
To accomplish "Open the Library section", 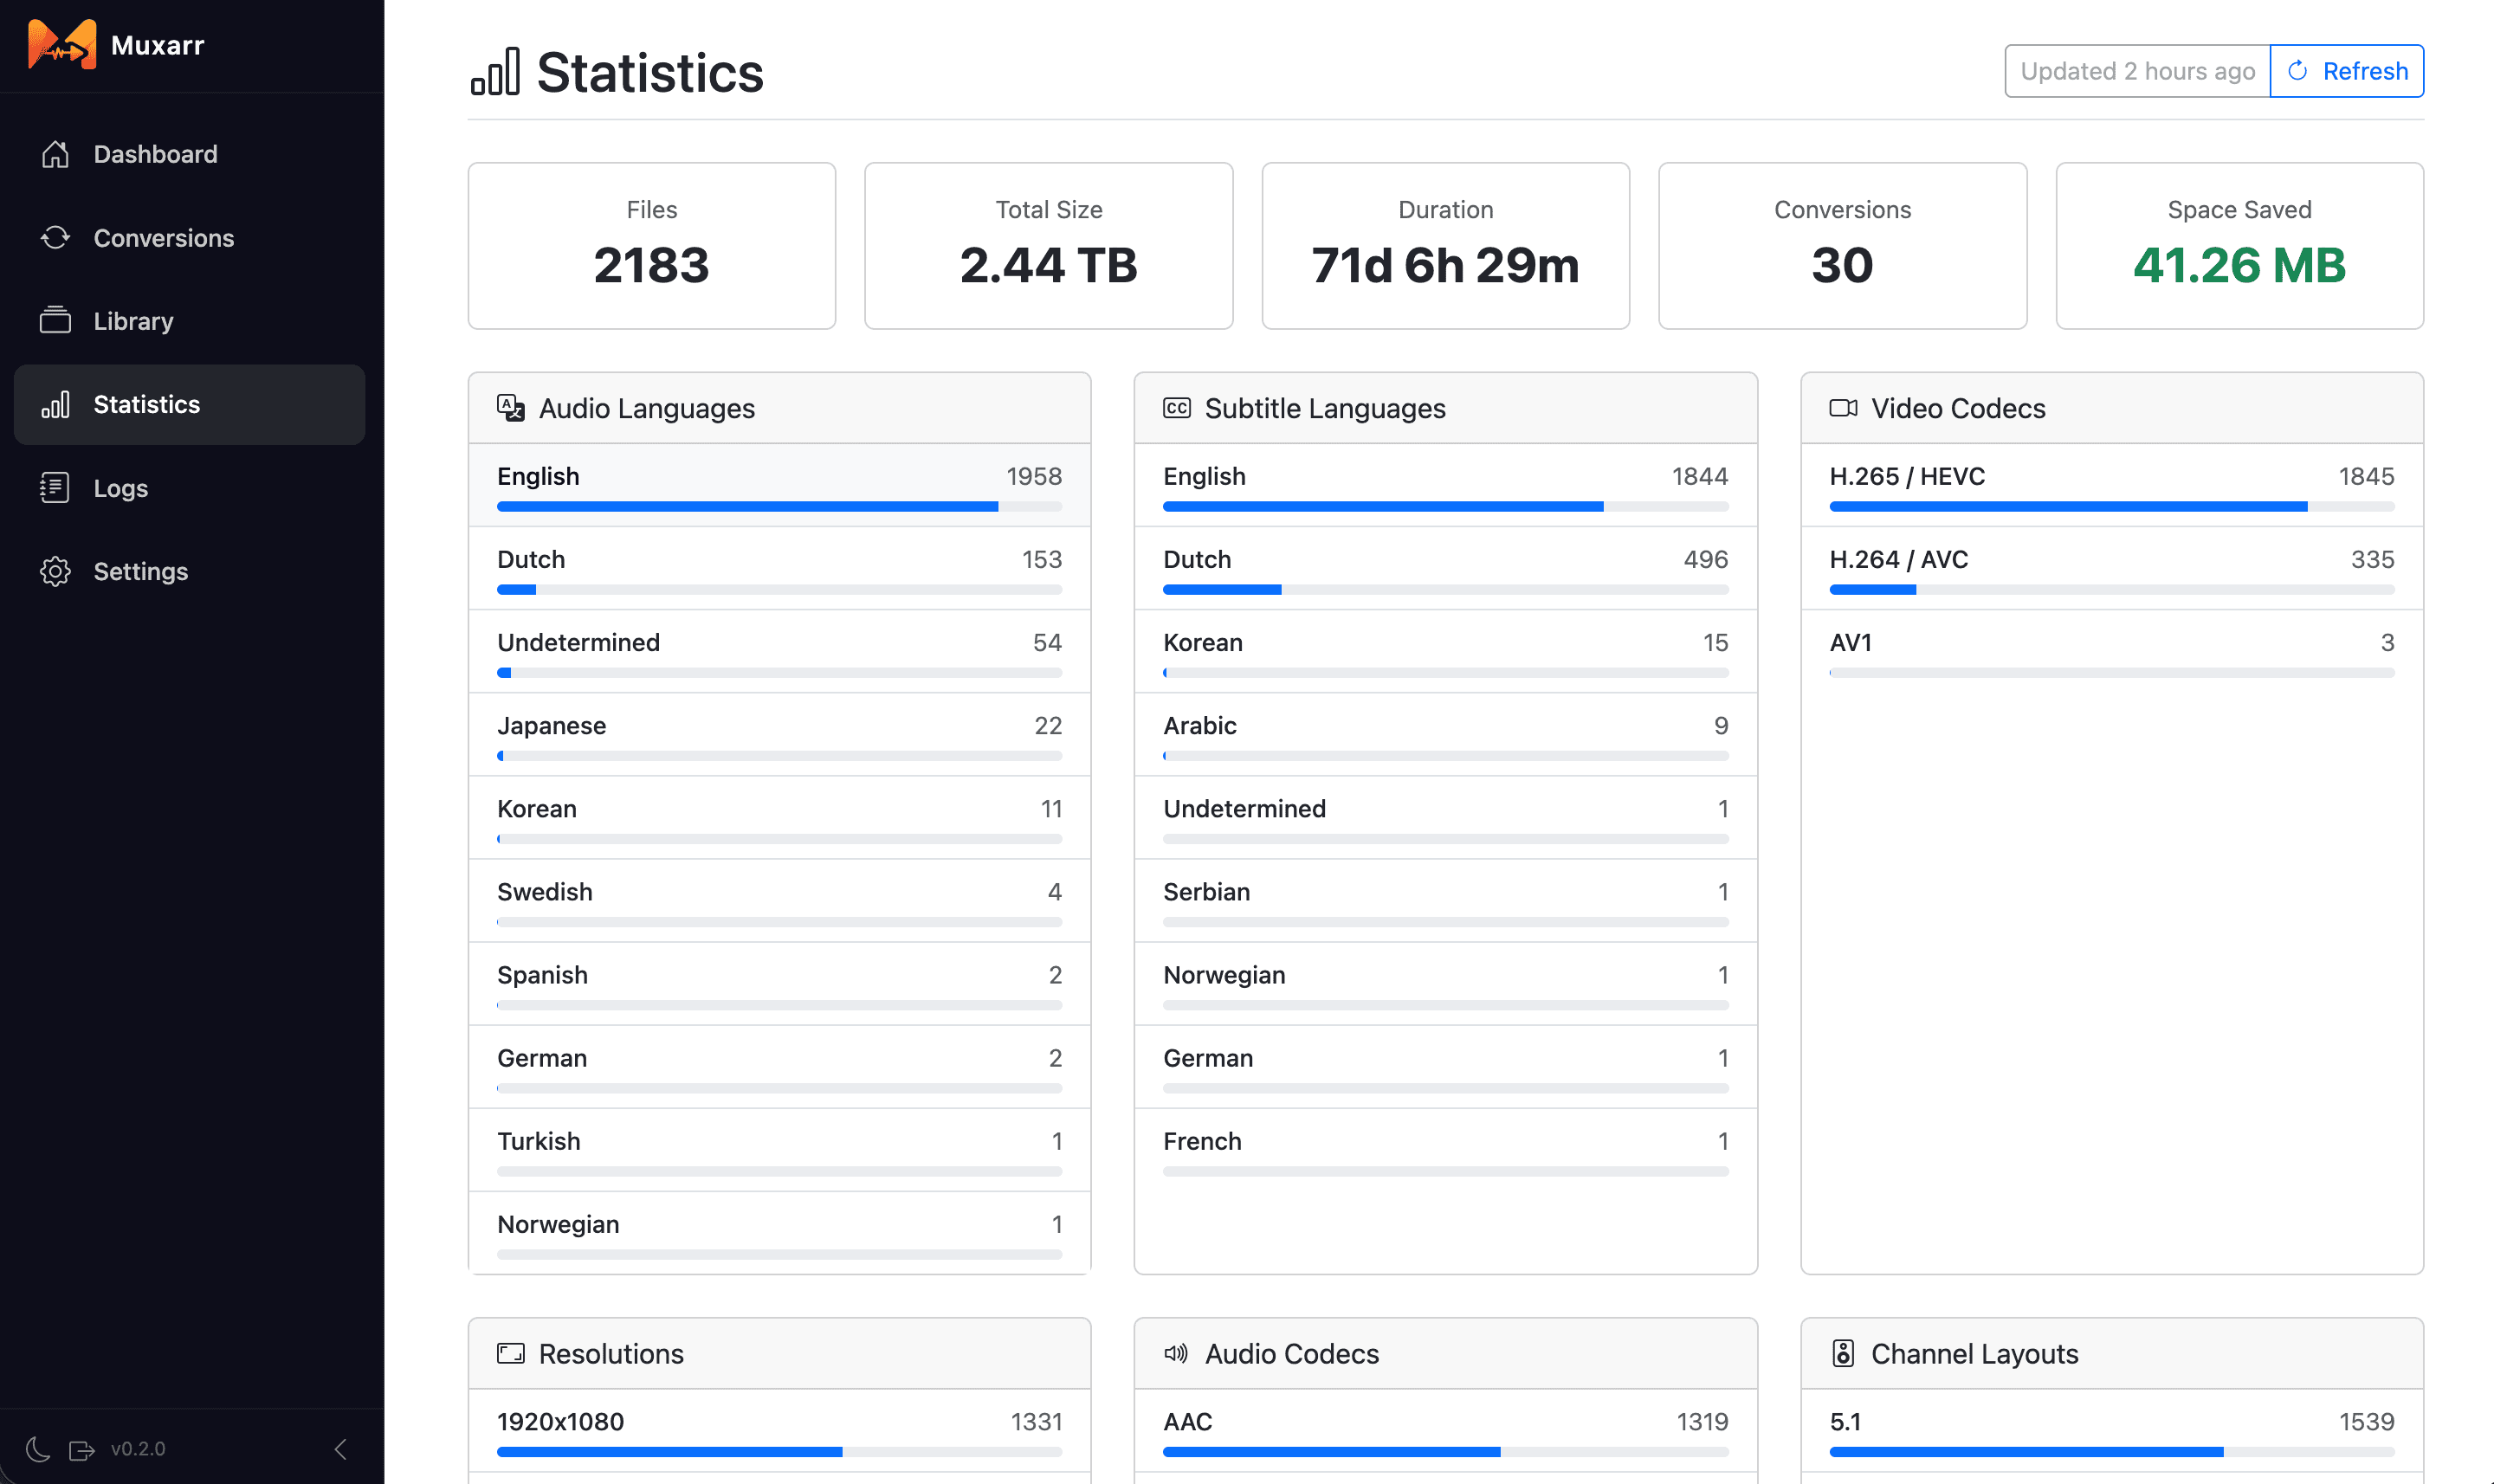I will click(190, 321).
